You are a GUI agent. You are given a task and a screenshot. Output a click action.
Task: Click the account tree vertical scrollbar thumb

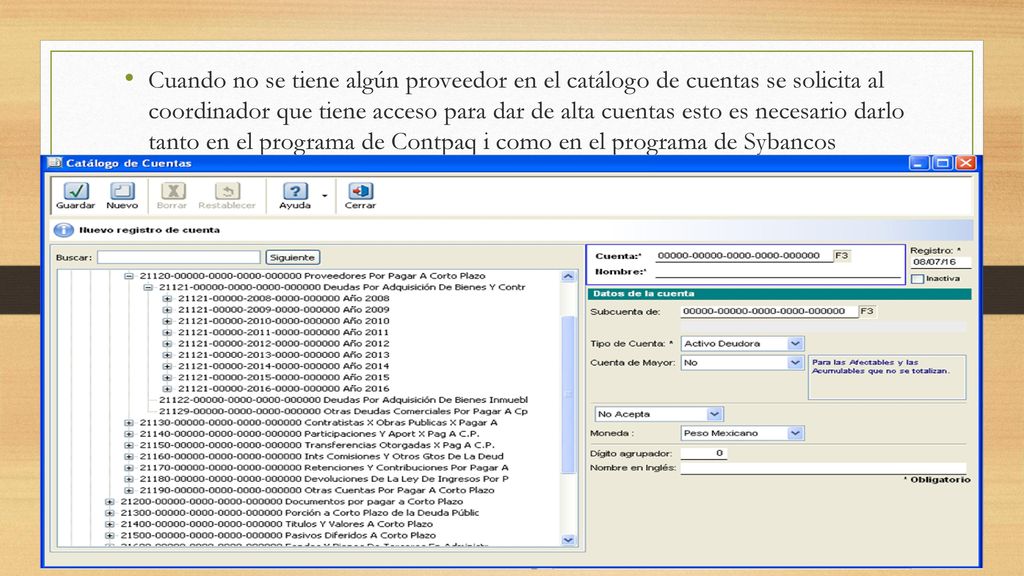568,394
